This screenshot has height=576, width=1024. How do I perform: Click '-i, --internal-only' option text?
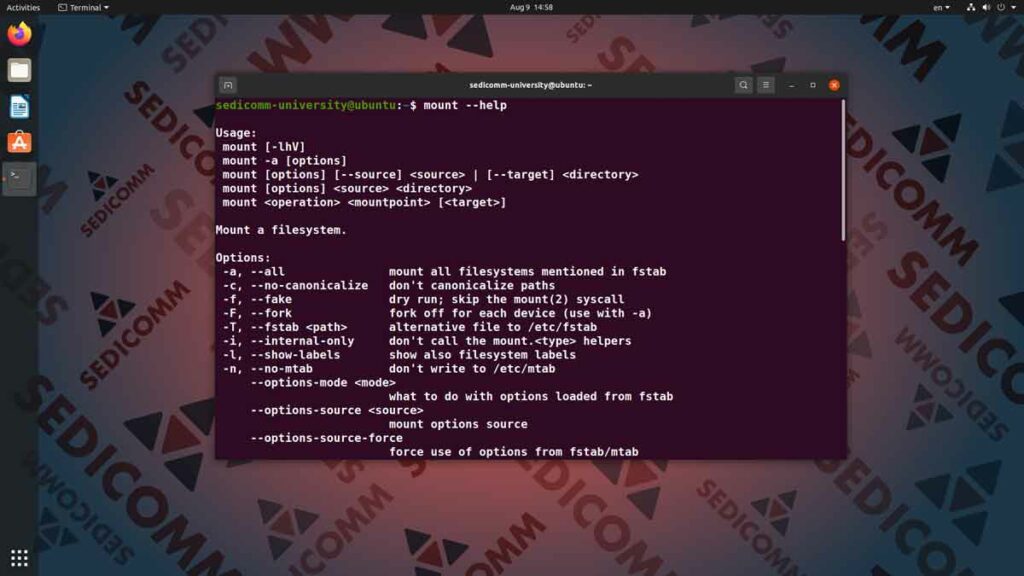click(288, 341)
